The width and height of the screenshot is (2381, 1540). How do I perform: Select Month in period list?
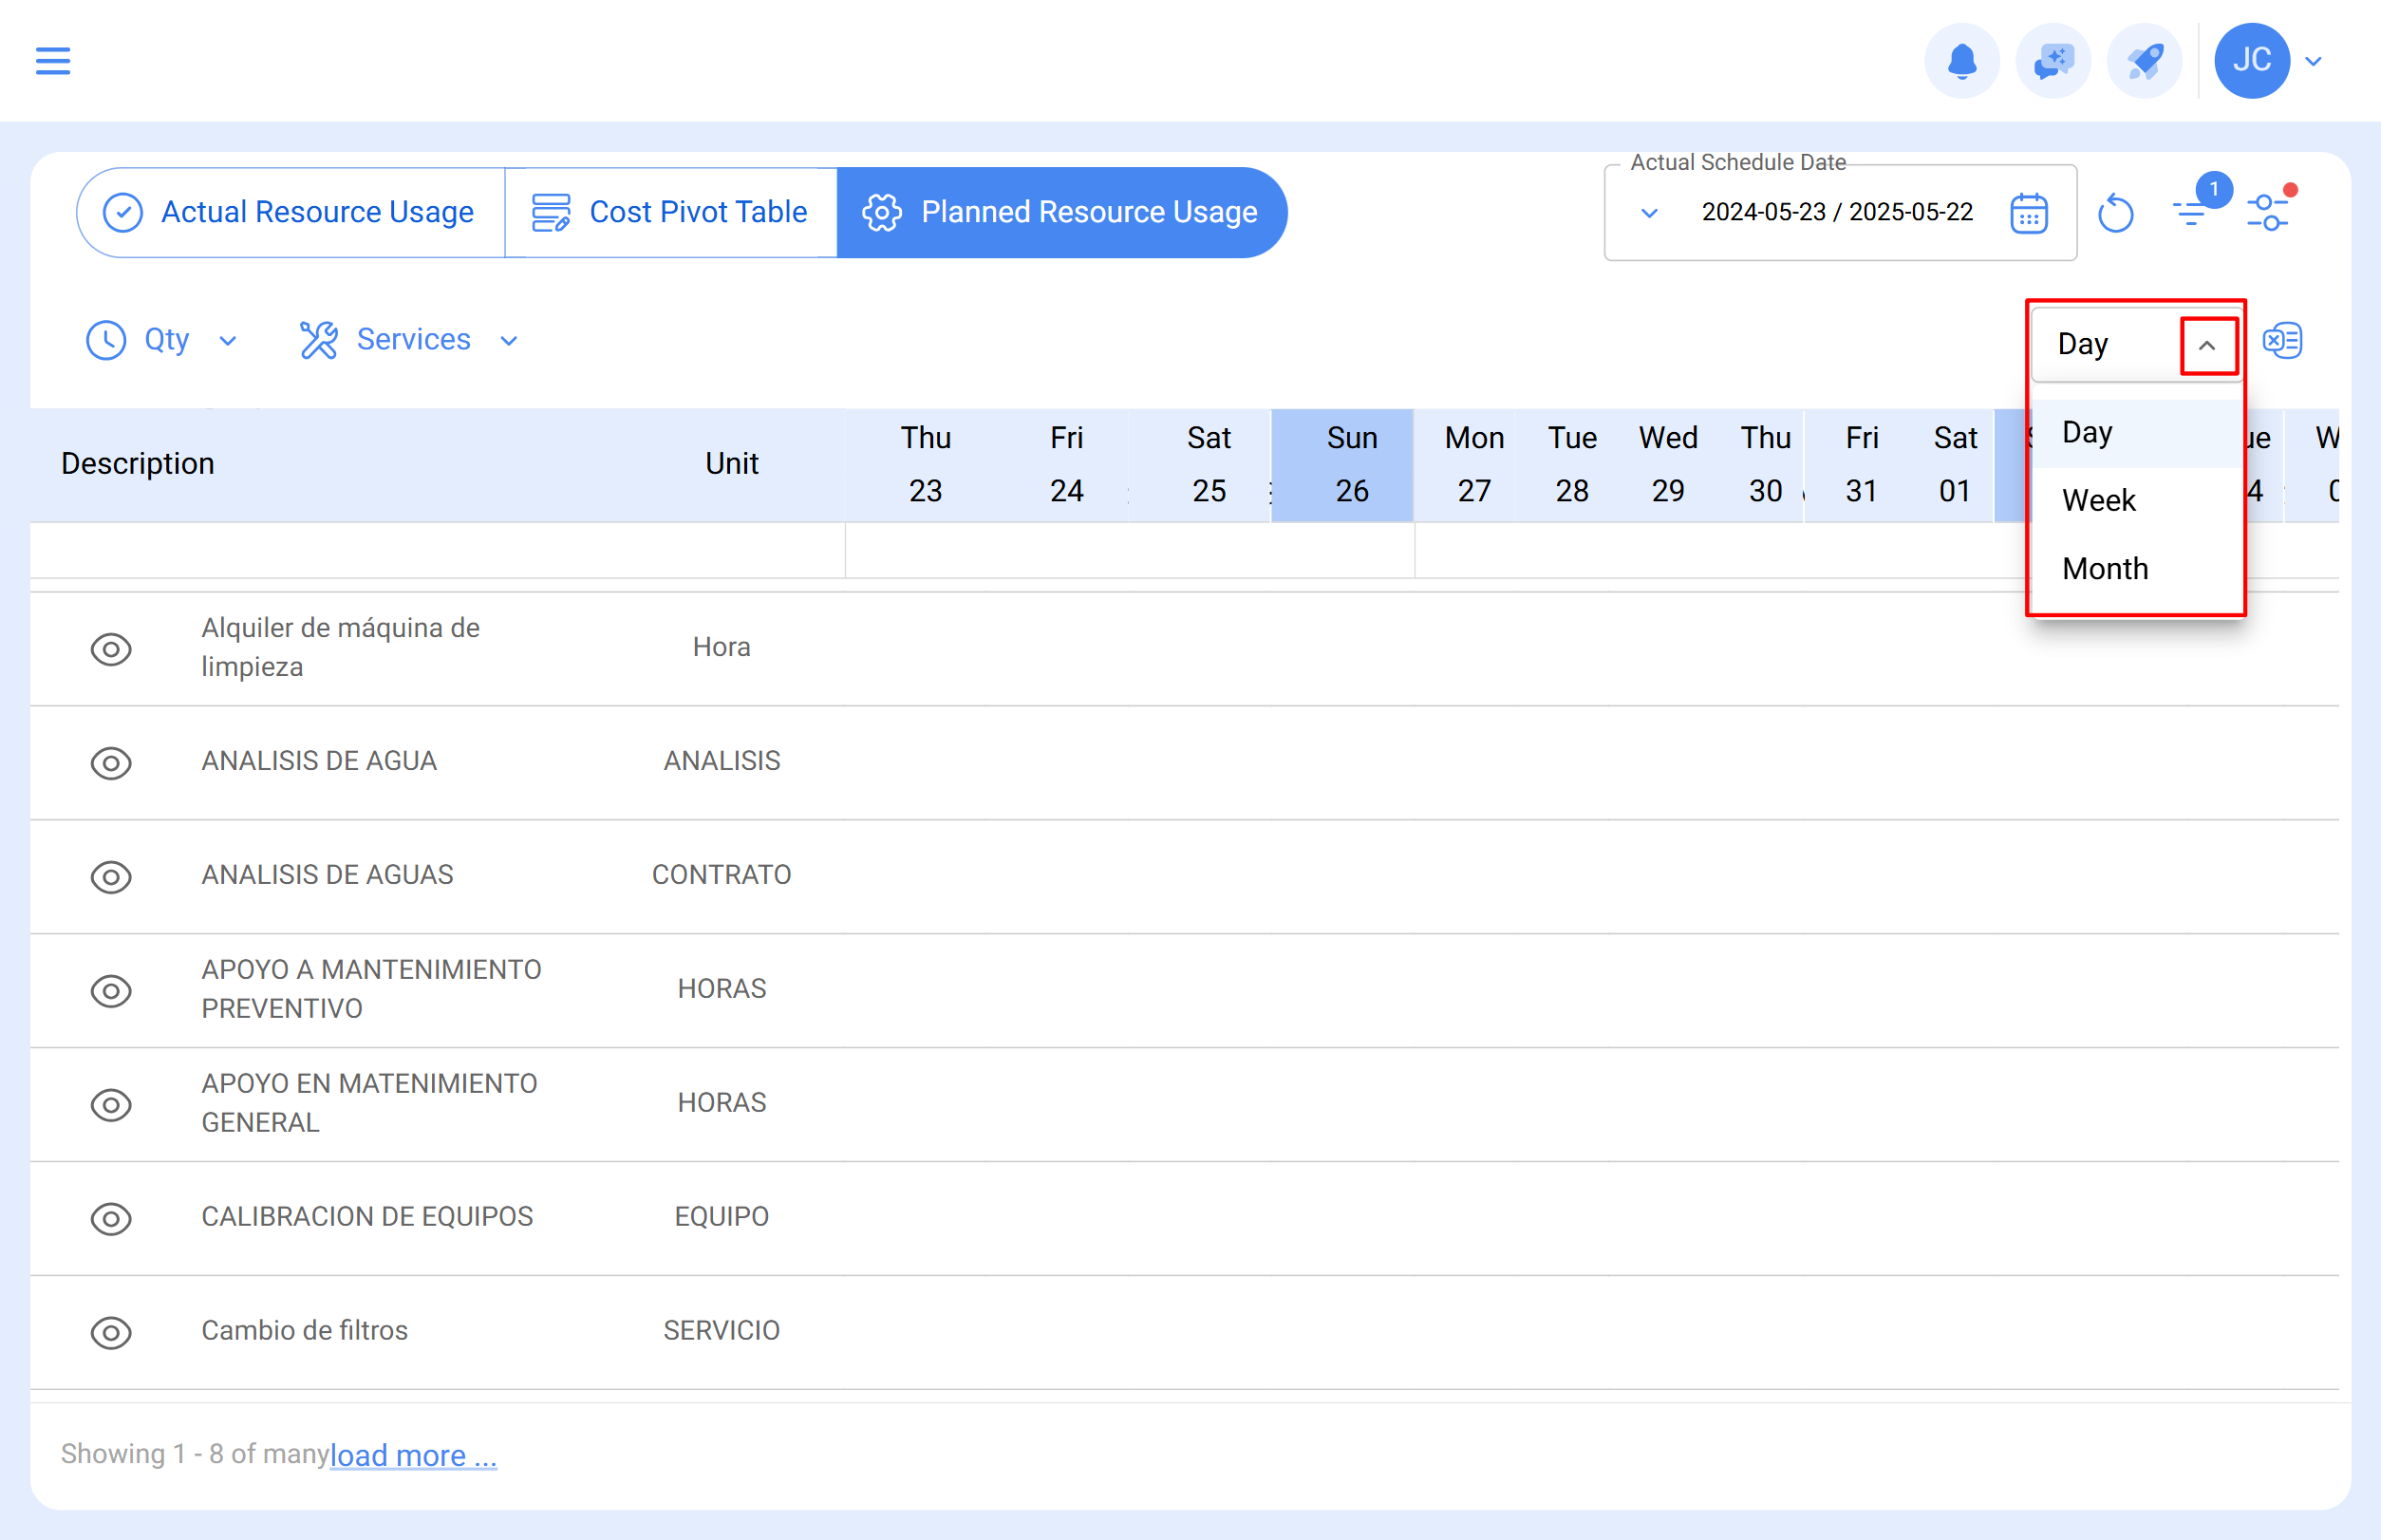point(2136,569)
